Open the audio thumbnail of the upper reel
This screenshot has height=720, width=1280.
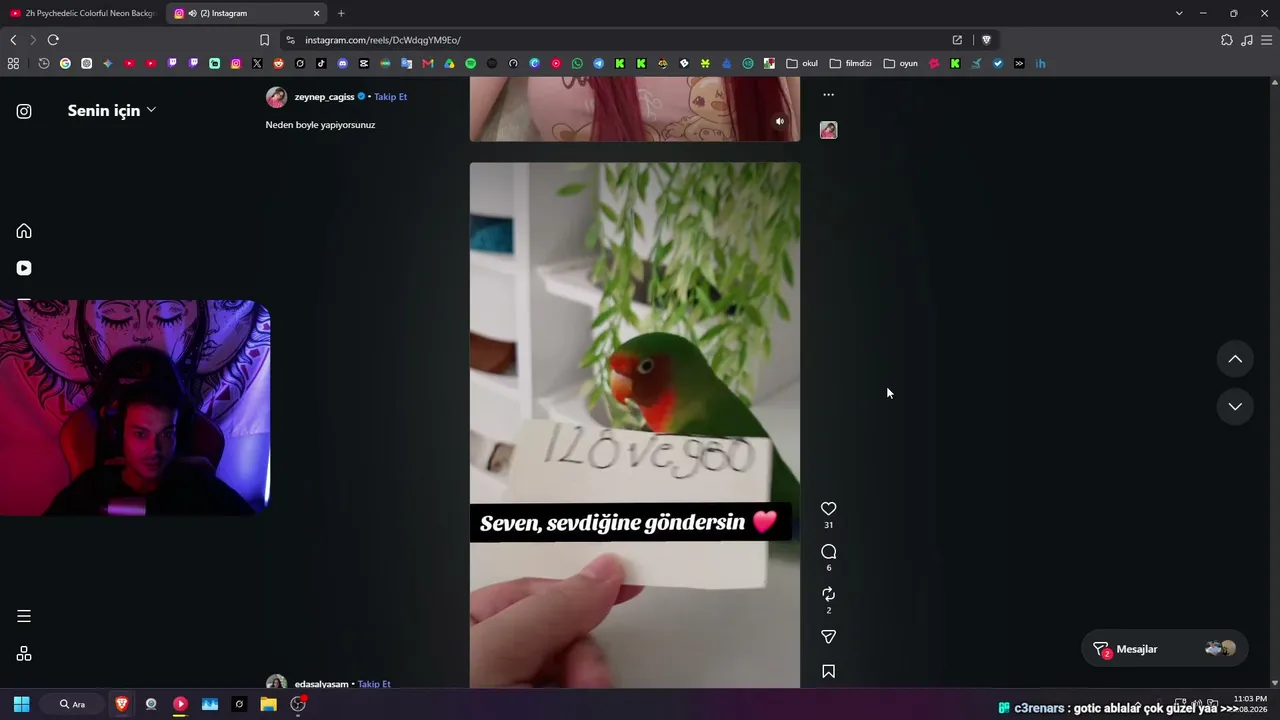pyautogui.click(x=828, y=130)
